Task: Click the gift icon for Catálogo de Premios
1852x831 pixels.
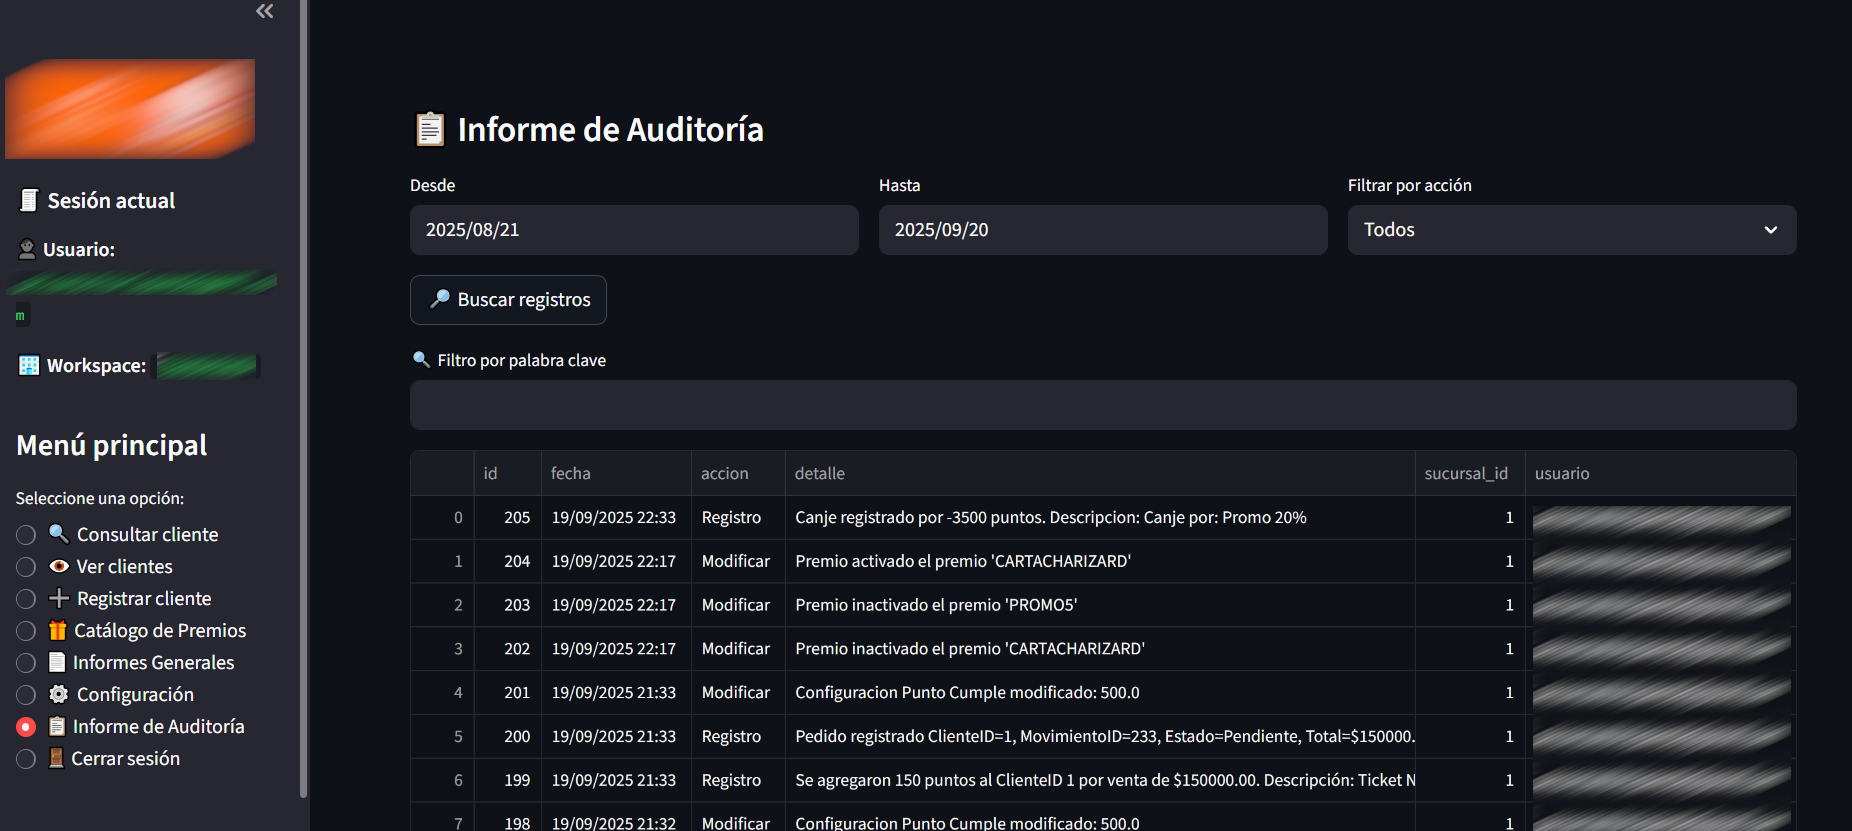Action: (58, 630)
